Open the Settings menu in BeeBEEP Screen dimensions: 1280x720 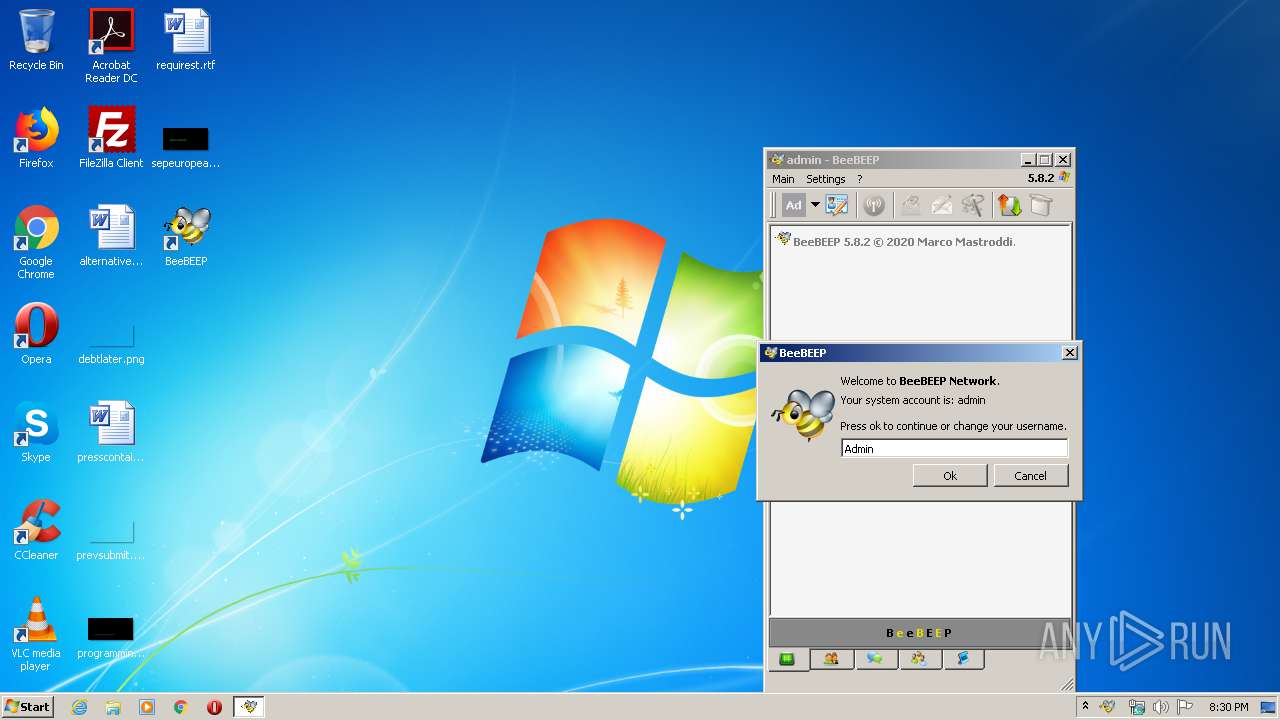[826, 179]
